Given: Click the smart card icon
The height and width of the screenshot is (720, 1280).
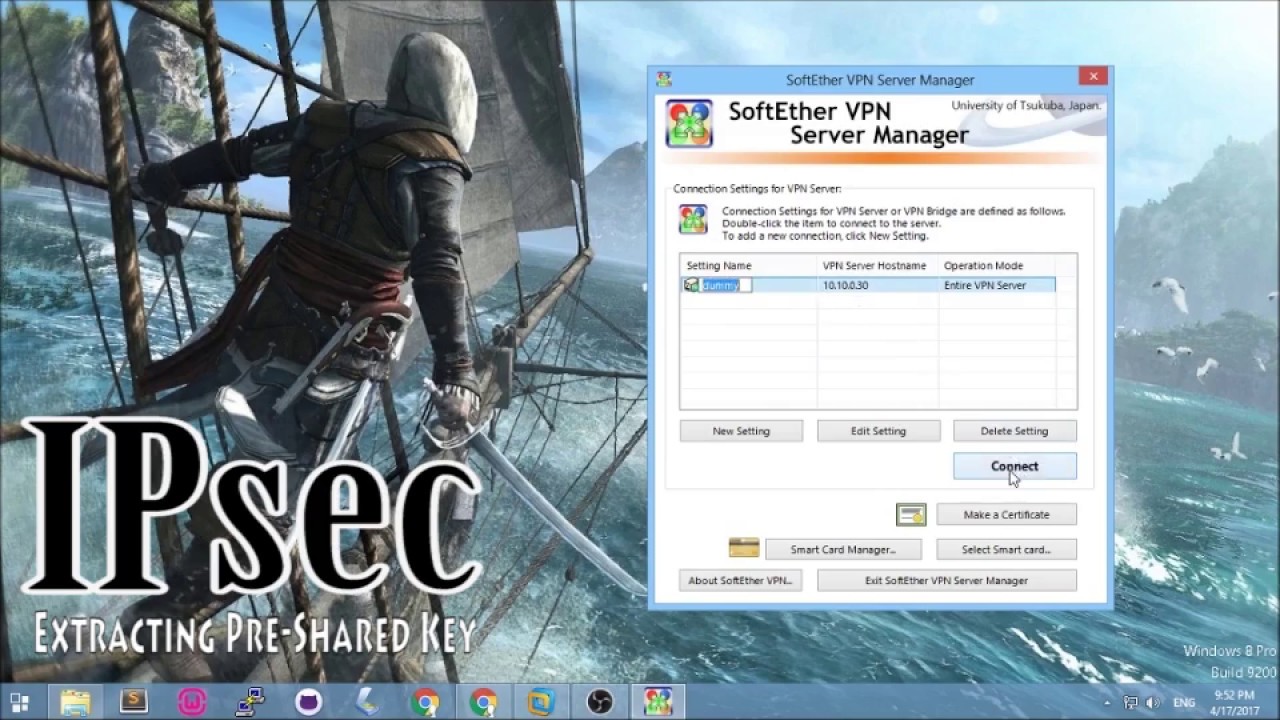Looking at the screenshot, I should pyautogui.click(x=744, y=548).
